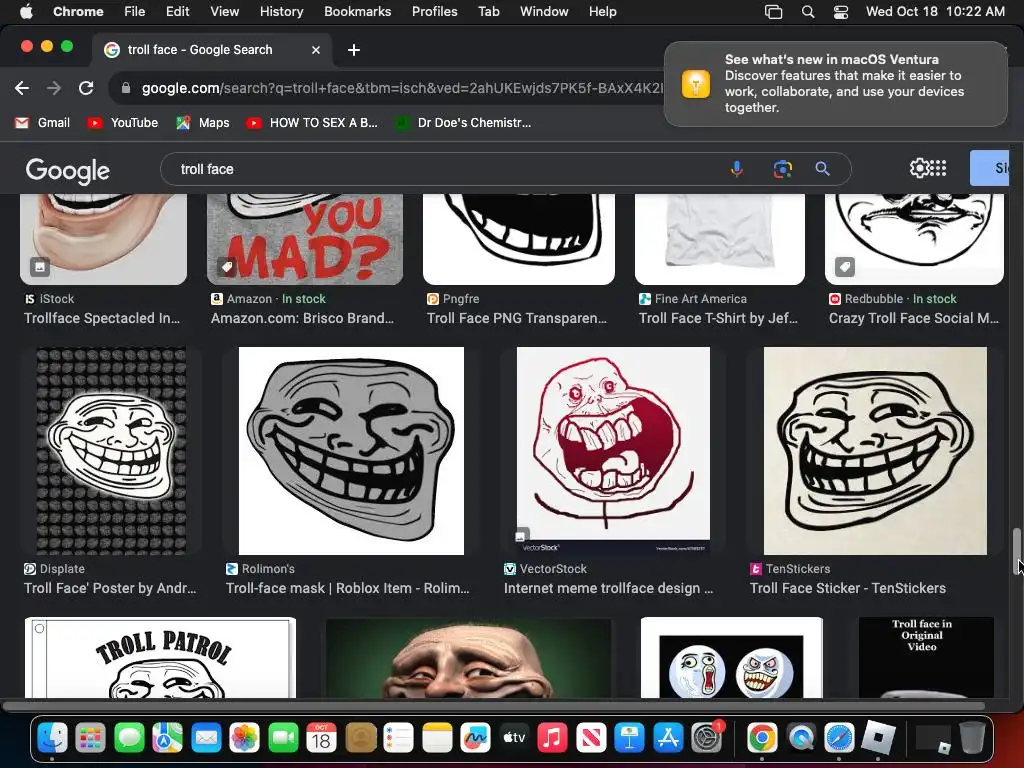
Task: Open 'Troll-face mask | Roblox Item' link
Action: (347, 588)
